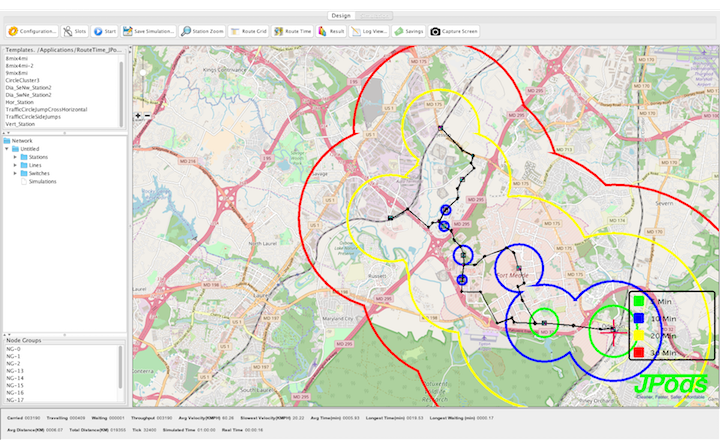720x440 pixels.
Task: Show the Route Grid
Action: (x=249, y=31)
